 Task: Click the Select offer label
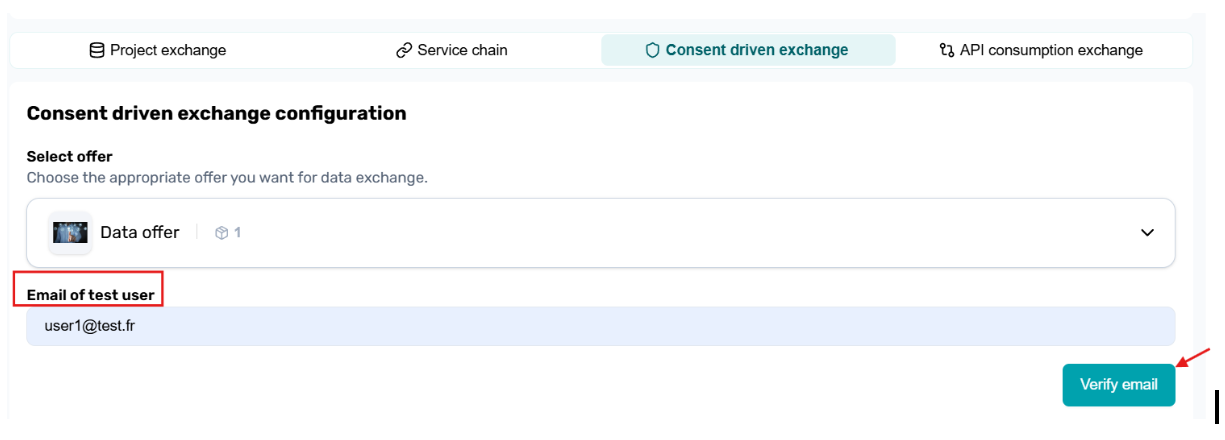click(69, 156)
